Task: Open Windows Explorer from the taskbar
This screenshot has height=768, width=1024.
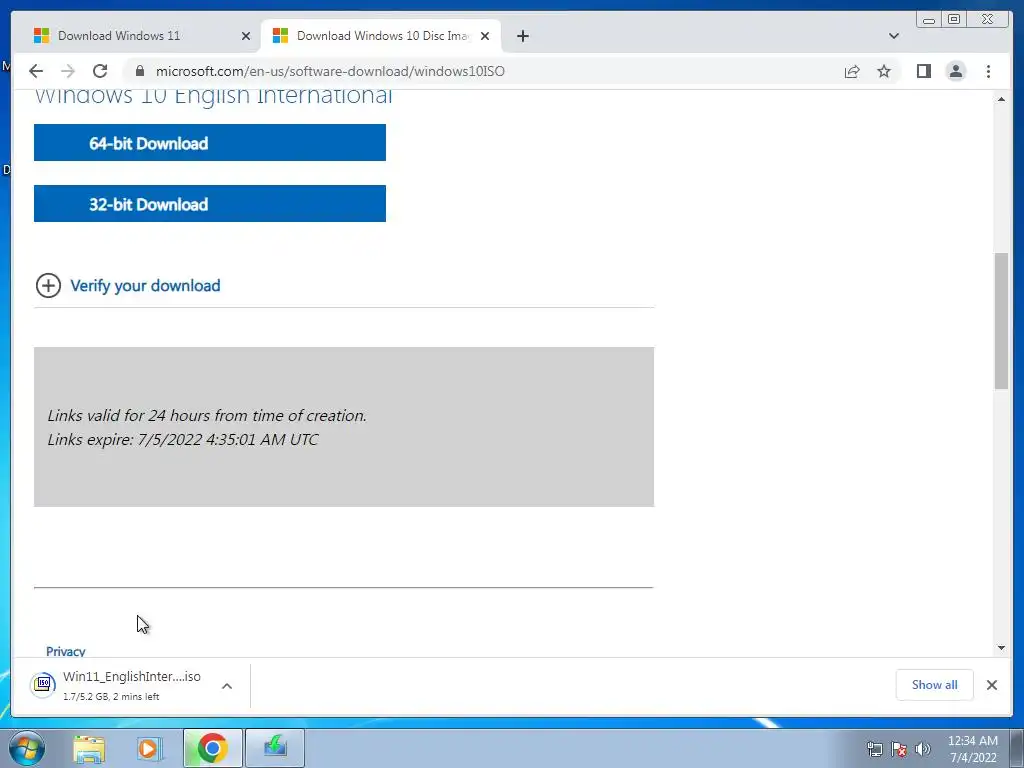Action: pyautogui.click(x=89, y=748)
